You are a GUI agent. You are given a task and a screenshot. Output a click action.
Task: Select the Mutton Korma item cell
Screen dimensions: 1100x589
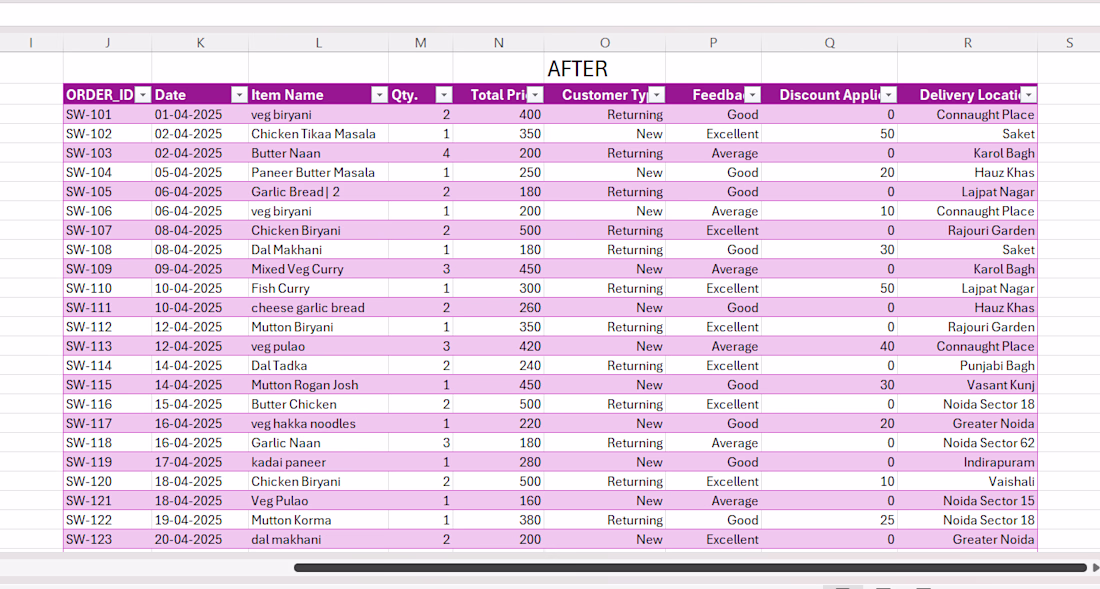pos(318,520)
